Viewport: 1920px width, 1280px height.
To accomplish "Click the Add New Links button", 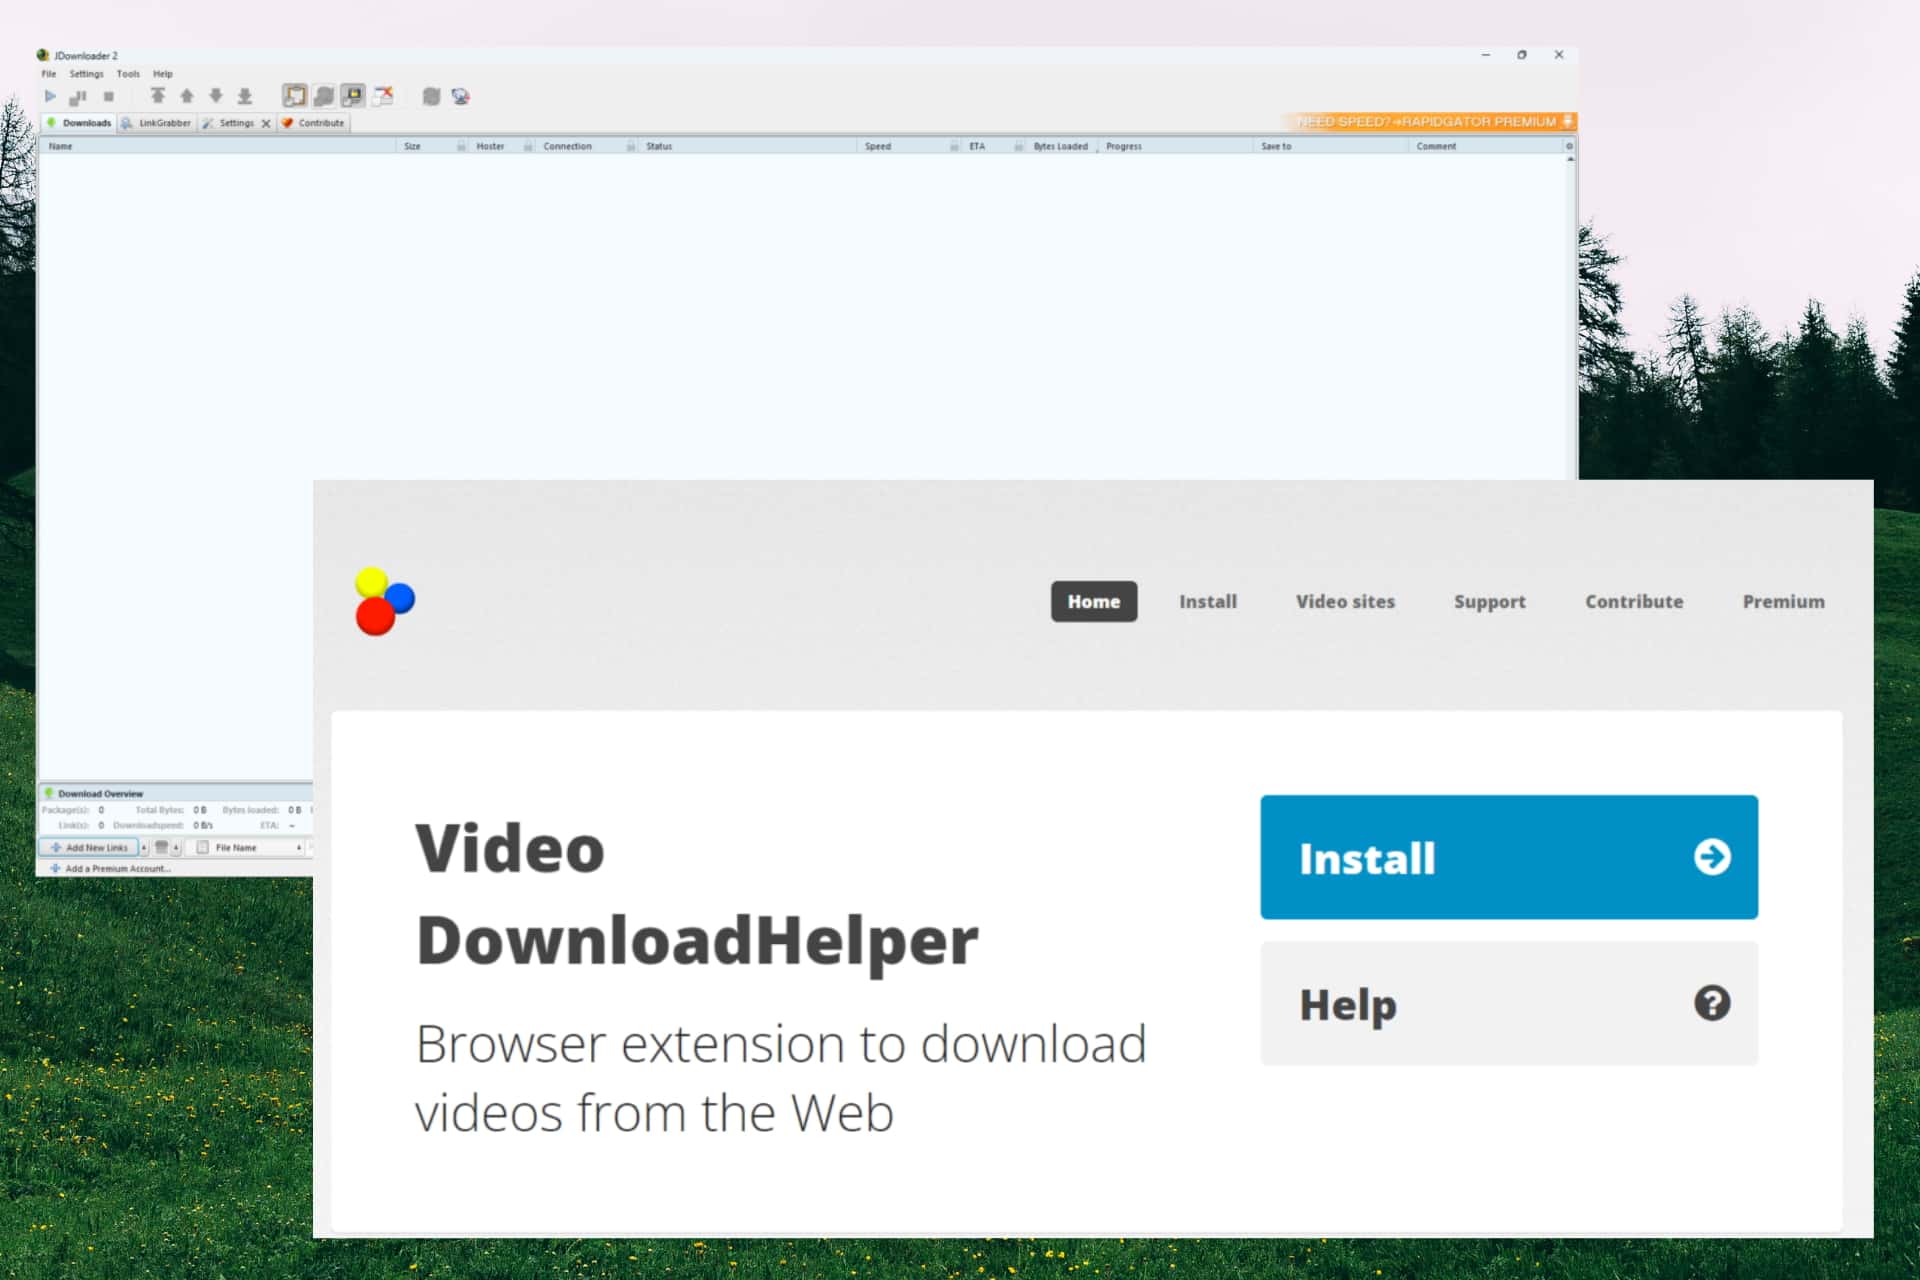I will click(89, 847).
